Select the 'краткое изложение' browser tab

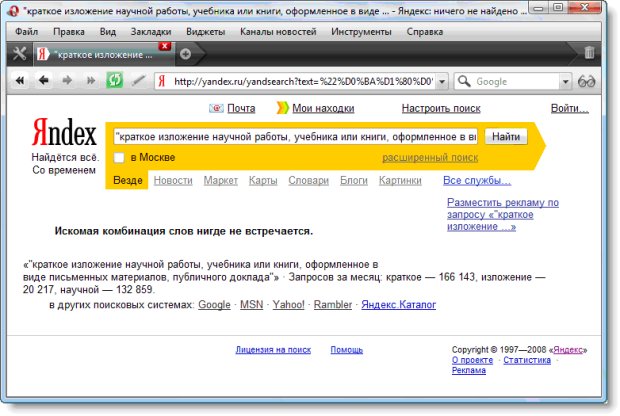[x=104, y=55]
